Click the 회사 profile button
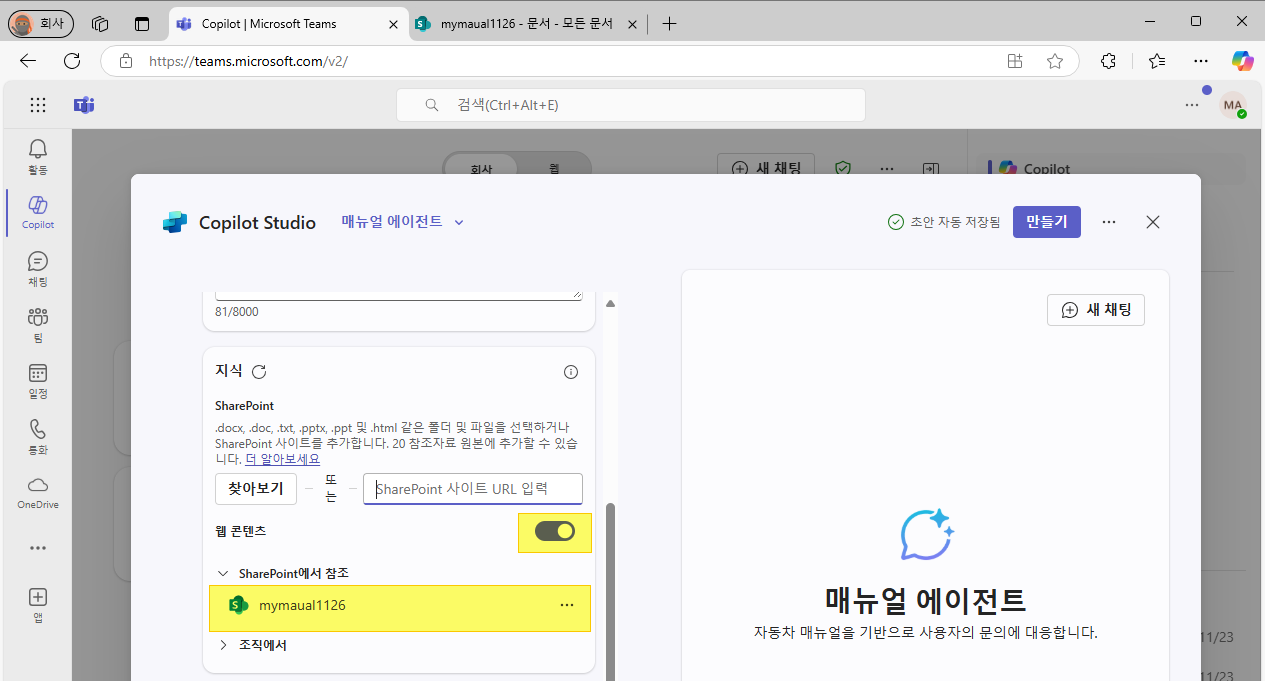The image size is (1265, 681). click(x=41, y=22)
